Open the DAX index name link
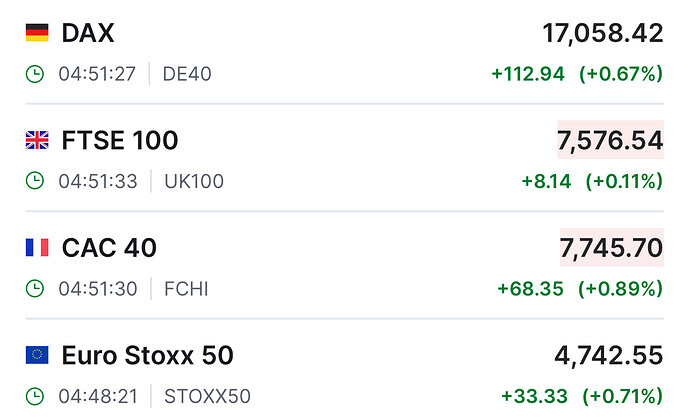This screenshot has width=690, height=417. click(88, 33)
